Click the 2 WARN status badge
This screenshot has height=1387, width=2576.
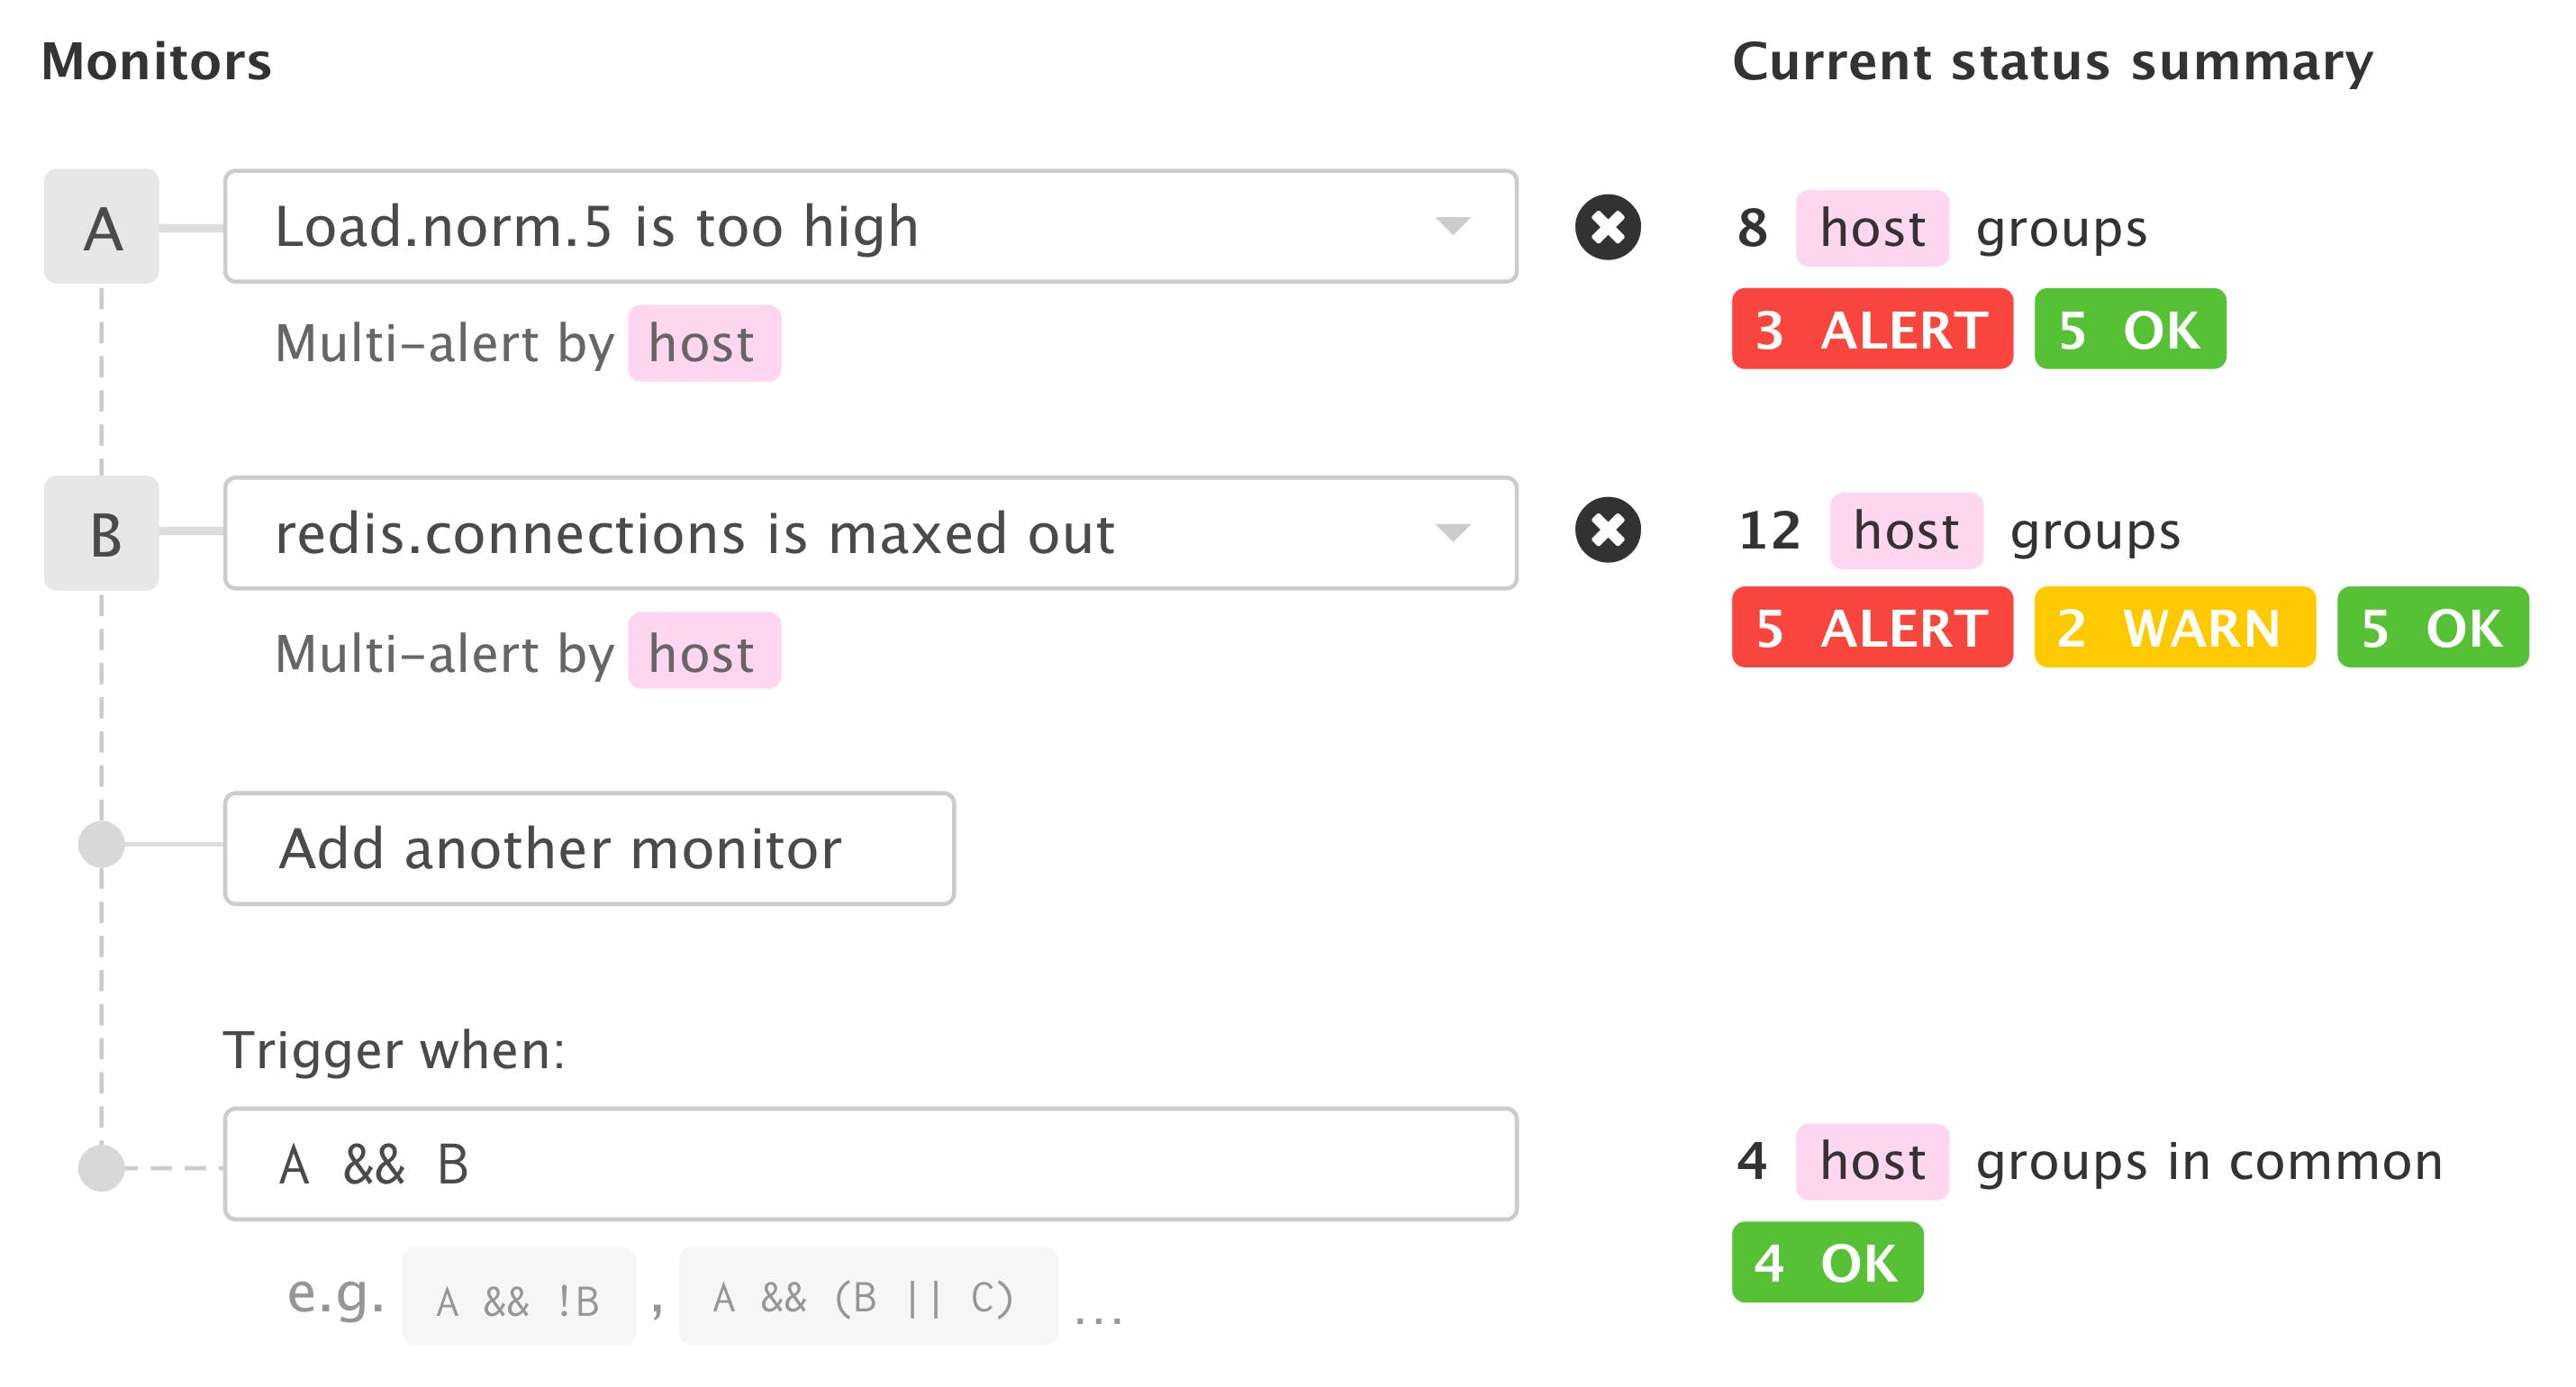2174,627
